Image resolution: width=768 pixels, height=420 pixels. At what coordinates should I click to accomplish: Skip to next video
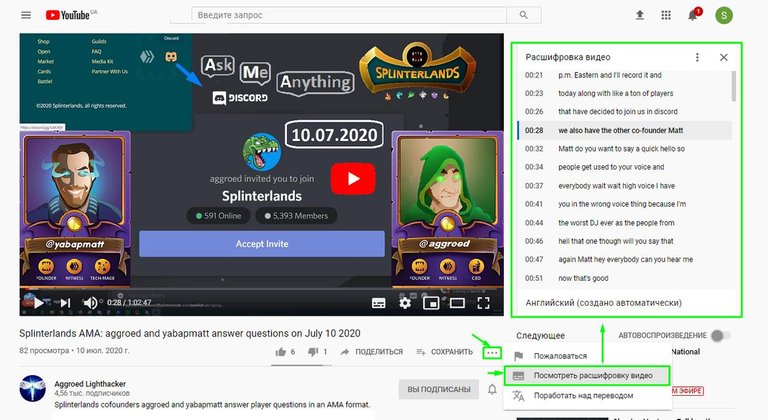(x=65, y=303)
